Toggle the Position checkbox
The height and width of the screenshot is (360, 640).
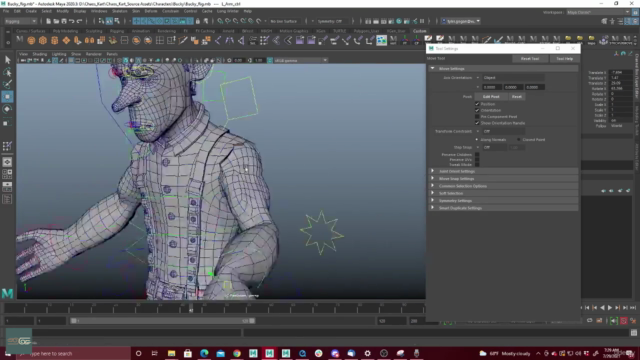[477, 104]
